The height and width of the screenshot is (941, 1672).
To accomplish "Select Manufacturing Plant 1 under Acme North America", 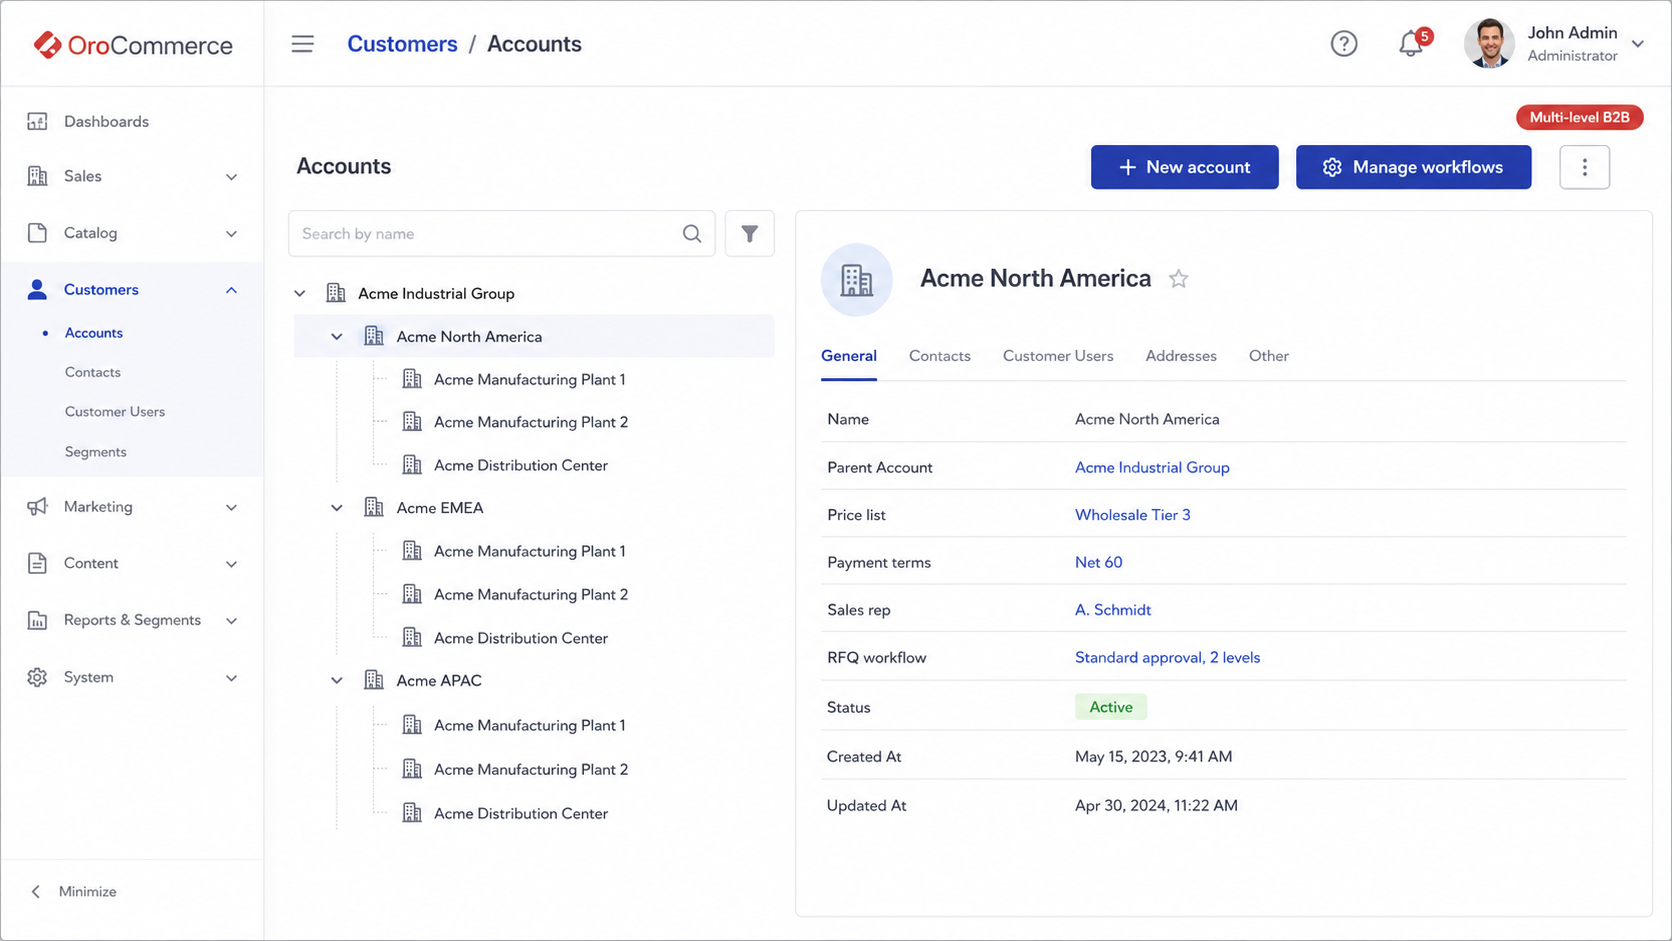I will click(x=530, y=379).
